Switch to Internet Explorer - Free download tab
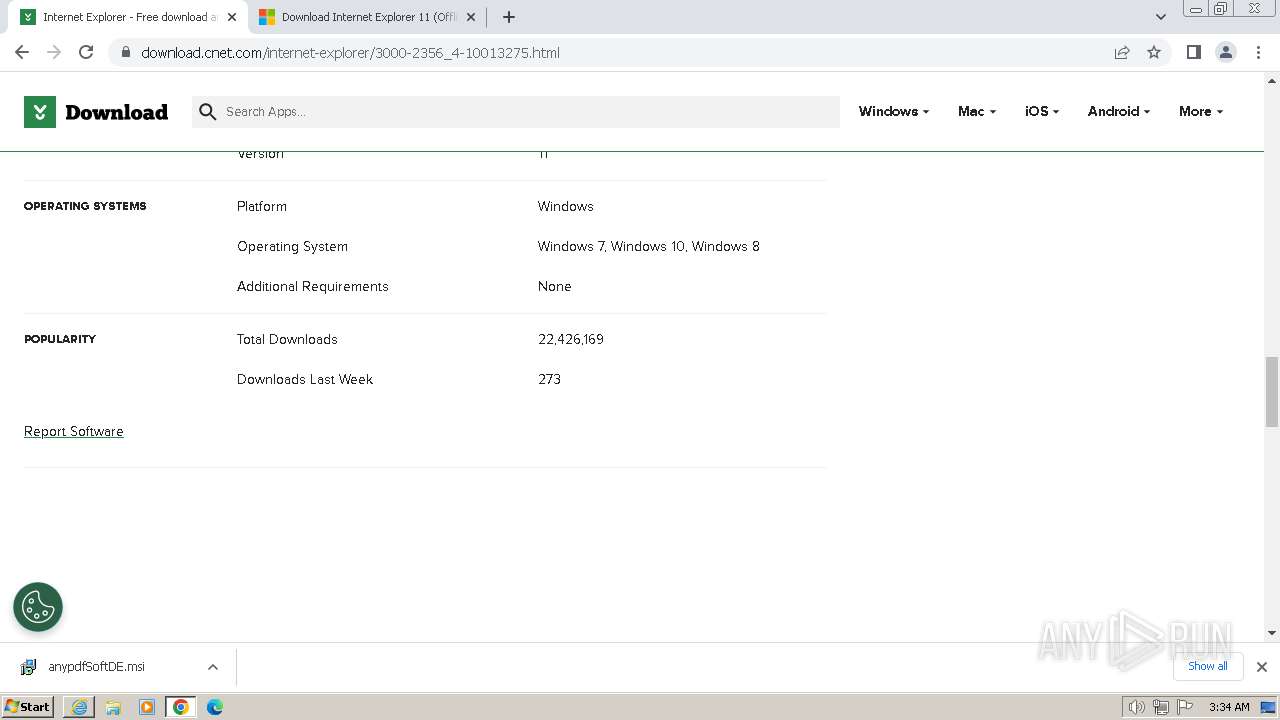Viewport: 1280px width, 720px height. [x=127, y=17]
